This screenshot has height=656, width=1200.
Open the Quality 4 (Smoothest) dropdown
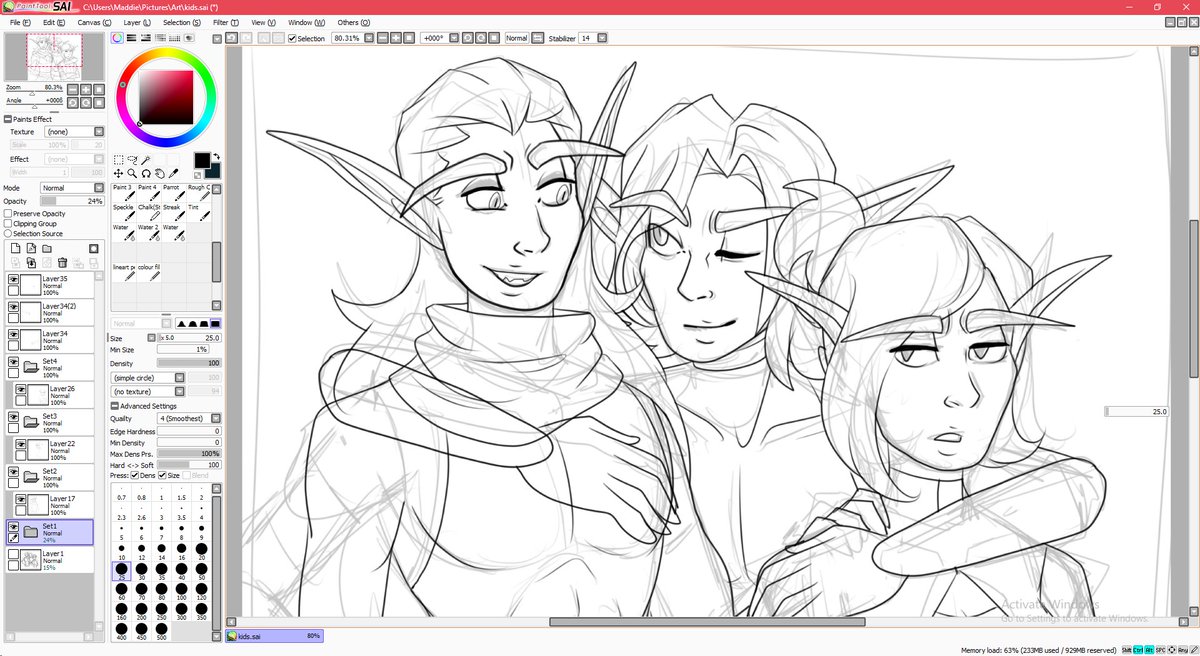point(187,418)
